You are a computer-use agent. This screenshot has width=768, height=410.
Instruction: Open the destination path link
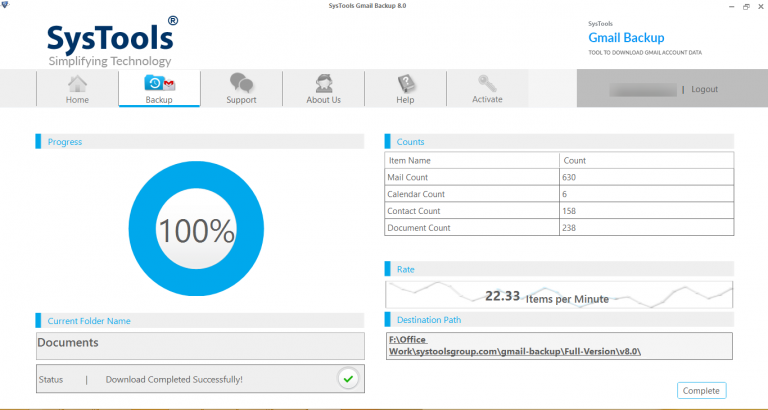point(515,345)
